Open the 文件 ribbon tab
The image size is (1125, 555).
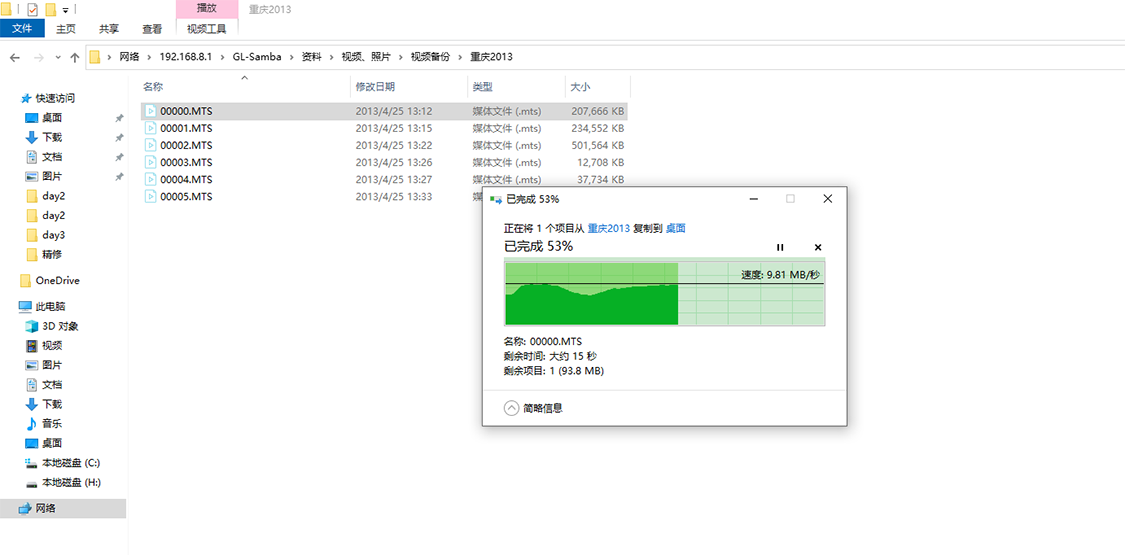click(x=22, y=29)
